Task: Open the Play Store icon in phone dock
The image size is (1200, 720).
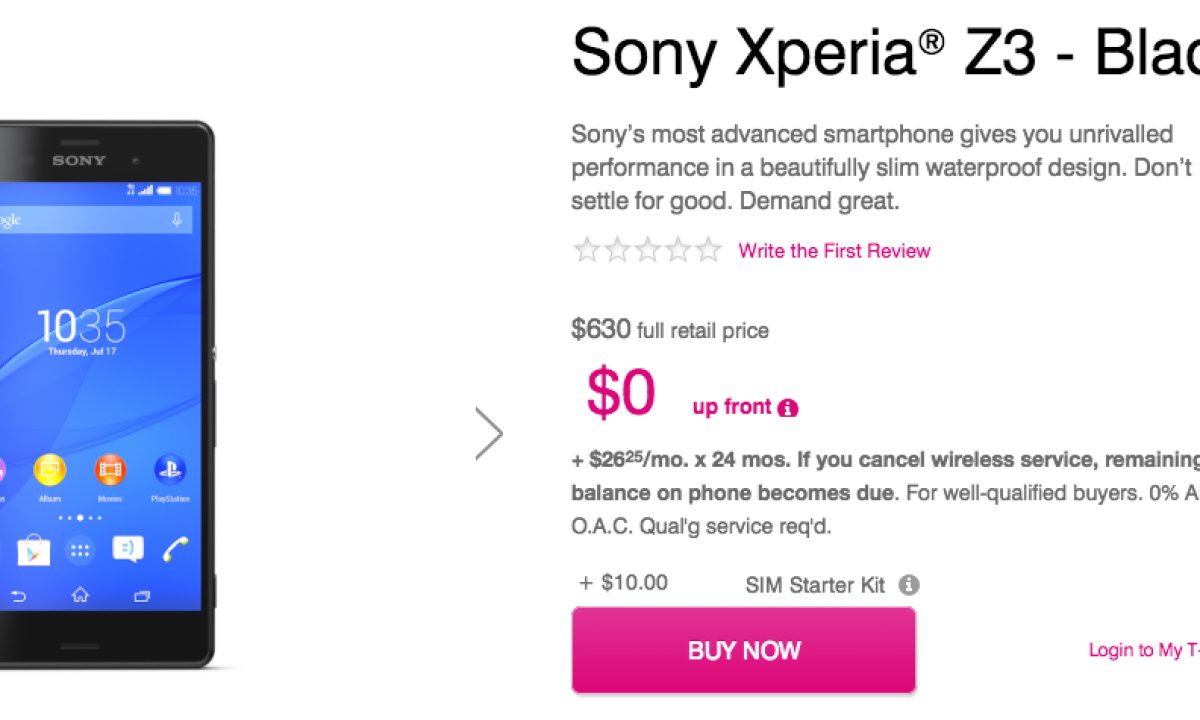Action: click(33, 549)
